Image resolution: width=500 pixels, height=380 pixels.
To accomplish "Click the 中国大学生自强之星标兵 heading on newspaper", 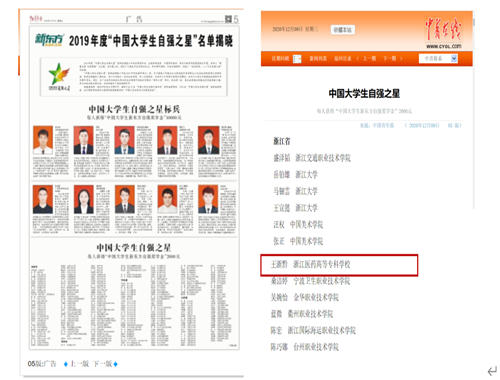I will 134,109.
